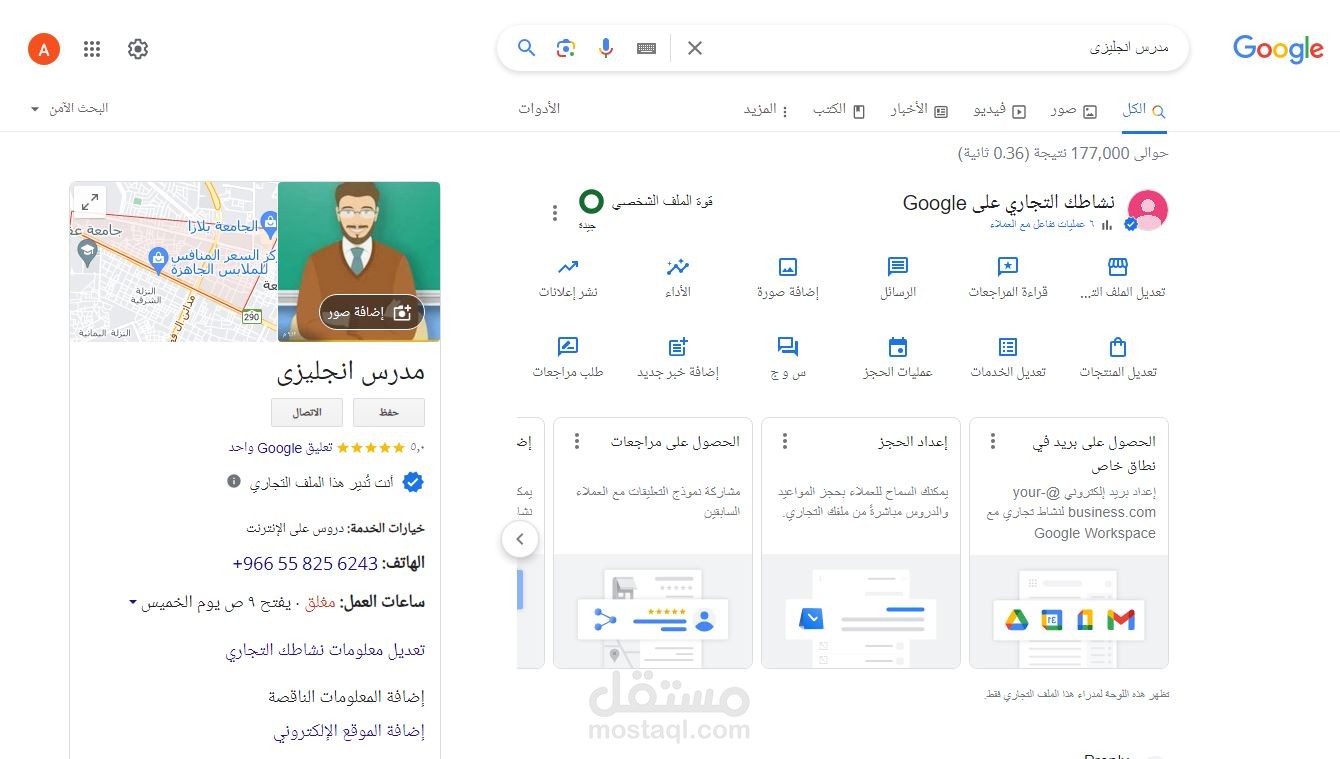Open الرسائل messages

[x=898, y=278]
